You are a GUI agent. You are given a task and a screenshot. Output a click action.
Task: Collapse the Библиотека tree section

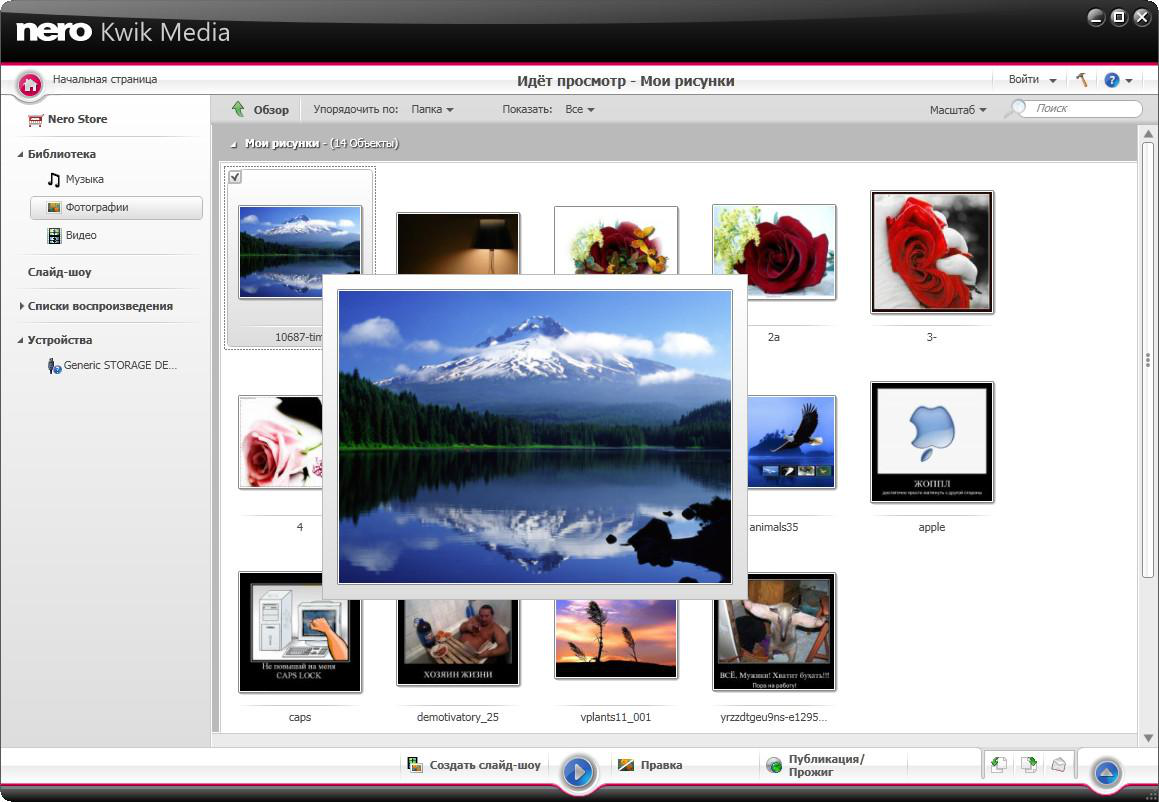[x=21, y=154]
